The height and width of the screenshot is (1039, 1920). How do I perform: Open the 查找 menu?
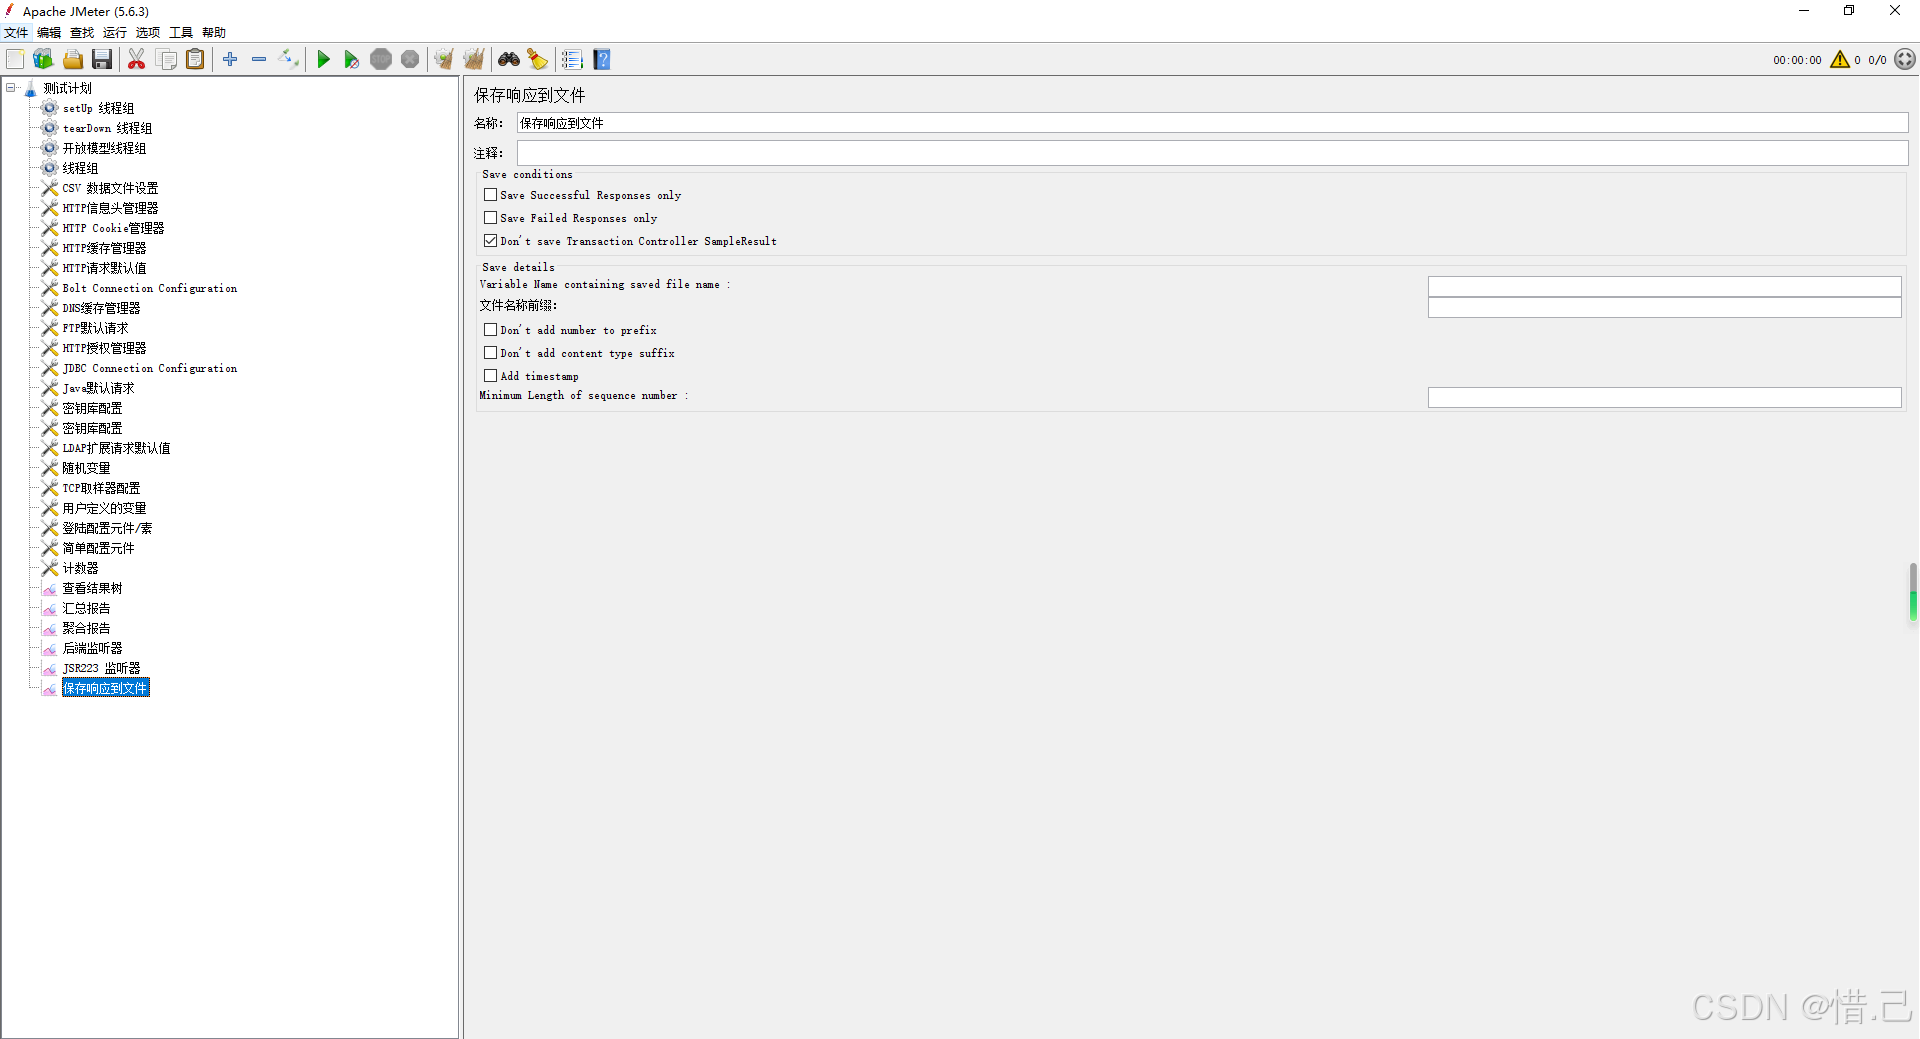pyautogui.click(x=82, y=33)
